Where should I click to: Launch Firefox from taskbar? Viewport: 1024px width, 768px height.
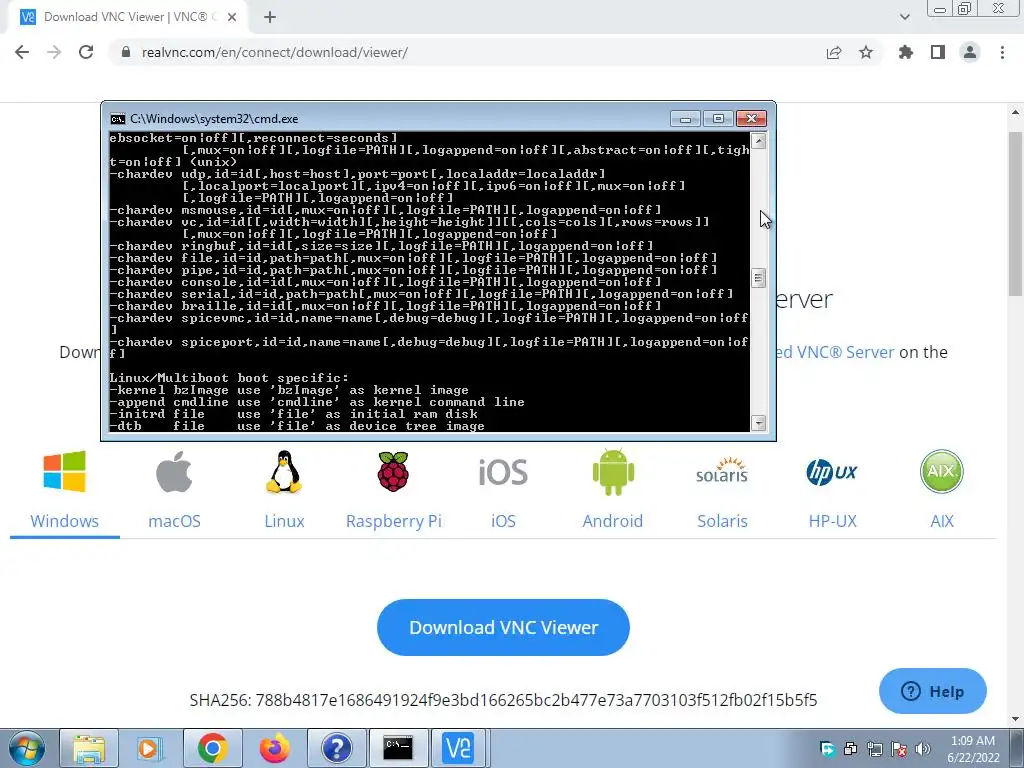pyautogui.click(x=274, y=748)
